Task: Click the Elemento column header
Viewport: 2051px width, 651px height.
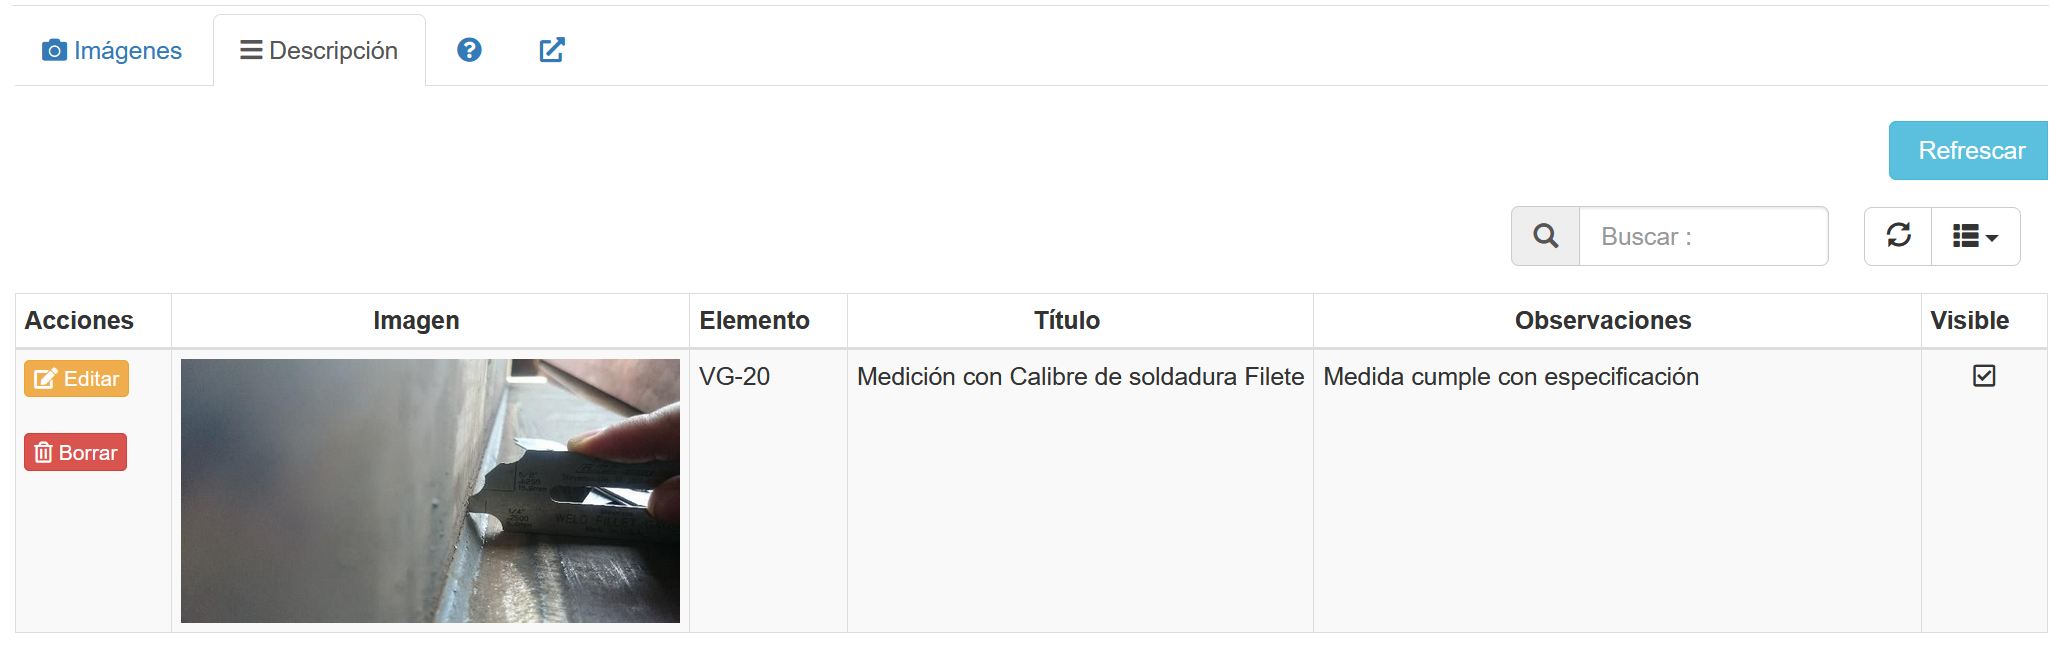Action: (x=754, y=321)
